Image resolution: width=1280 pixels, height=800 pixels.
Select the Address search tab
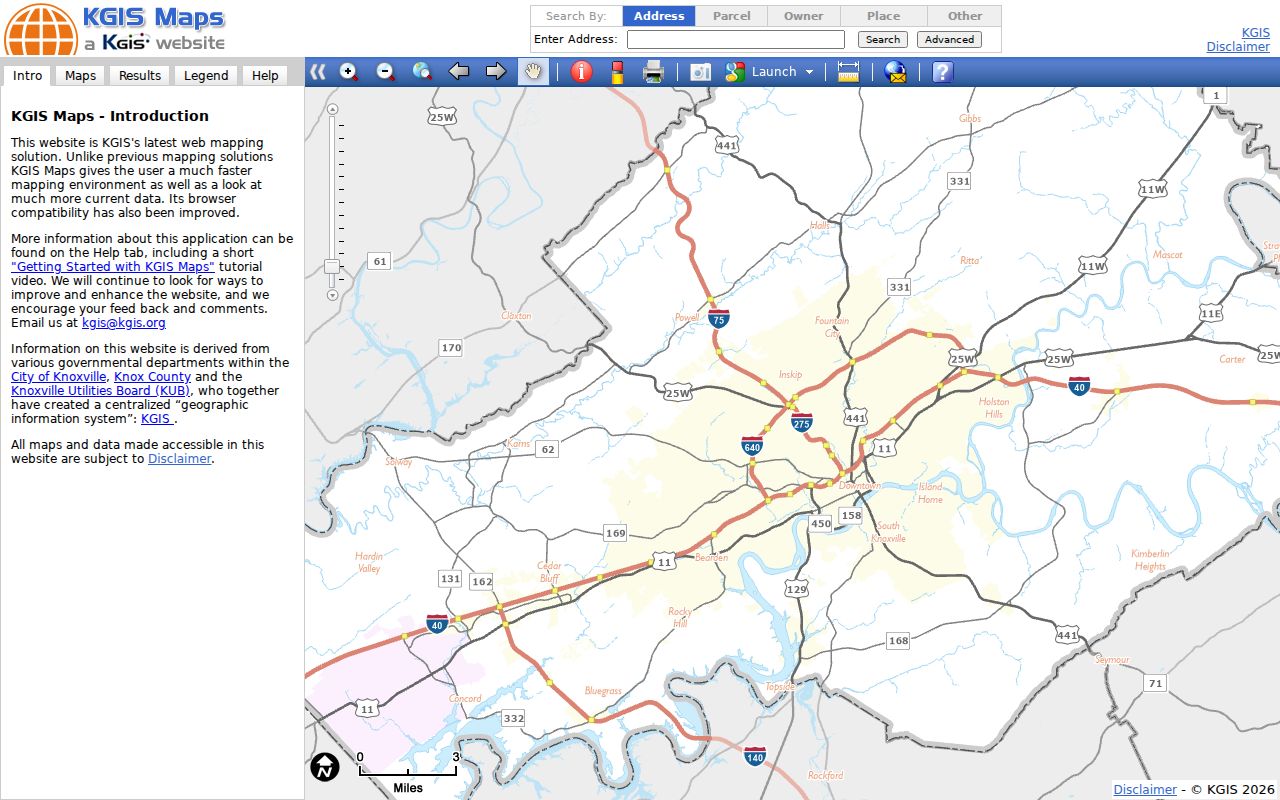pyautogui.click(x=659, y=16)
